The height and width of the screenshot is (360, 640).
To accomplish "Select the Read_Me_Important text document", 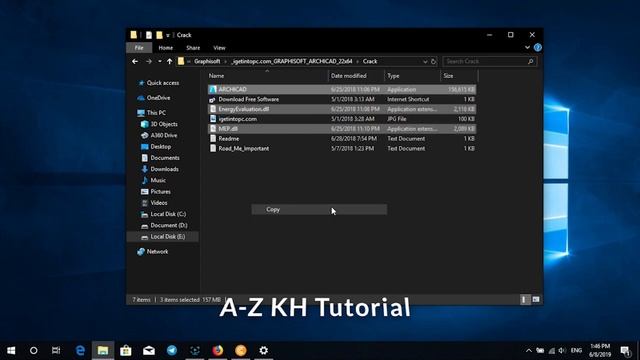I will (342, 149).
